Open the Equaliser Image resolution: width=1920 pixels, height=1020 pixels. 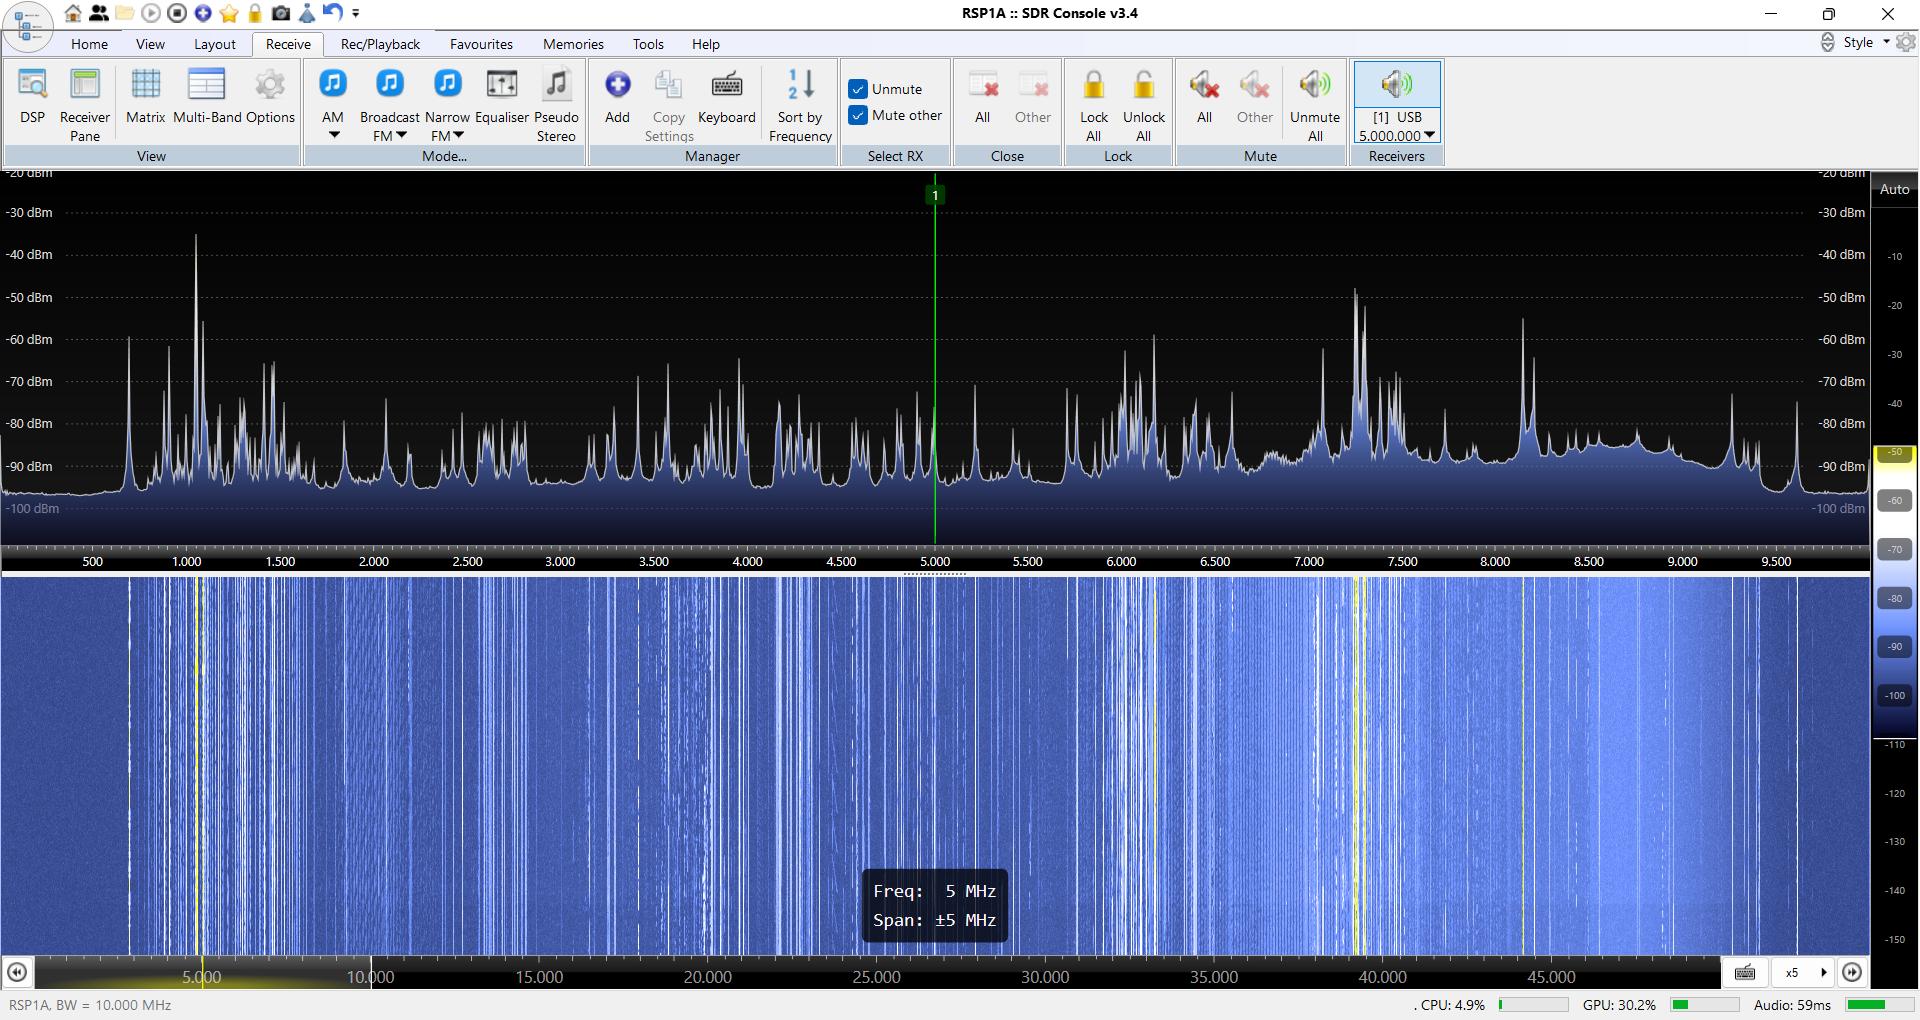tap(502, 97)
